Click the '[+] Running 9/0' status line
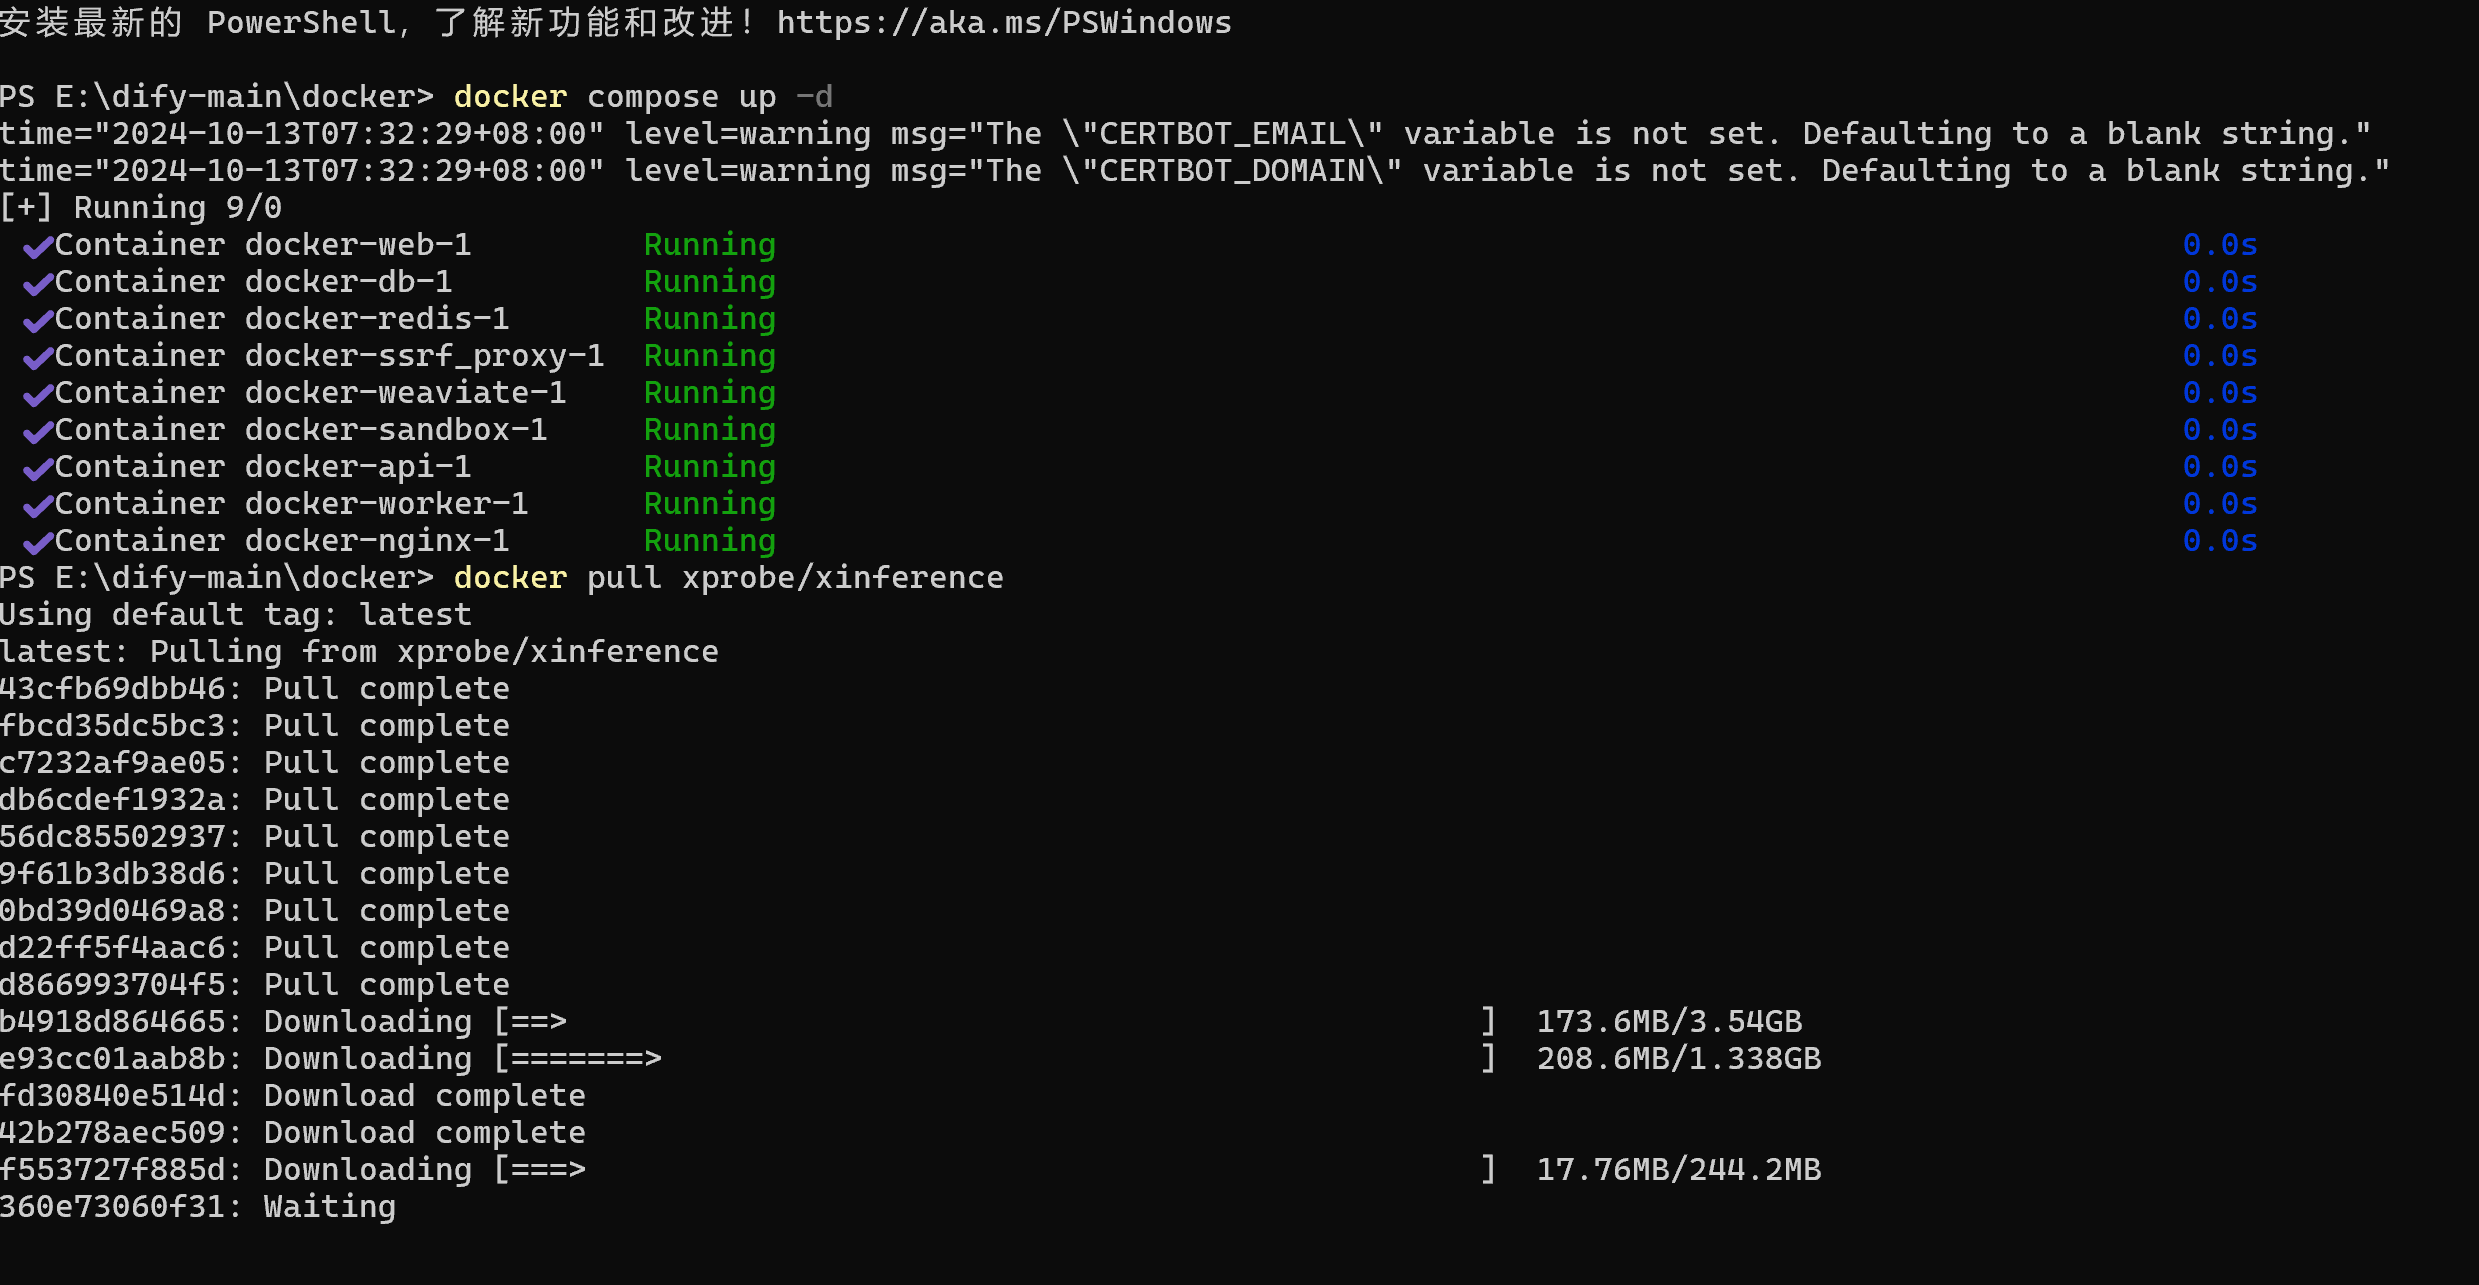Screen dimensions: 2479x1285 [141, 208]
